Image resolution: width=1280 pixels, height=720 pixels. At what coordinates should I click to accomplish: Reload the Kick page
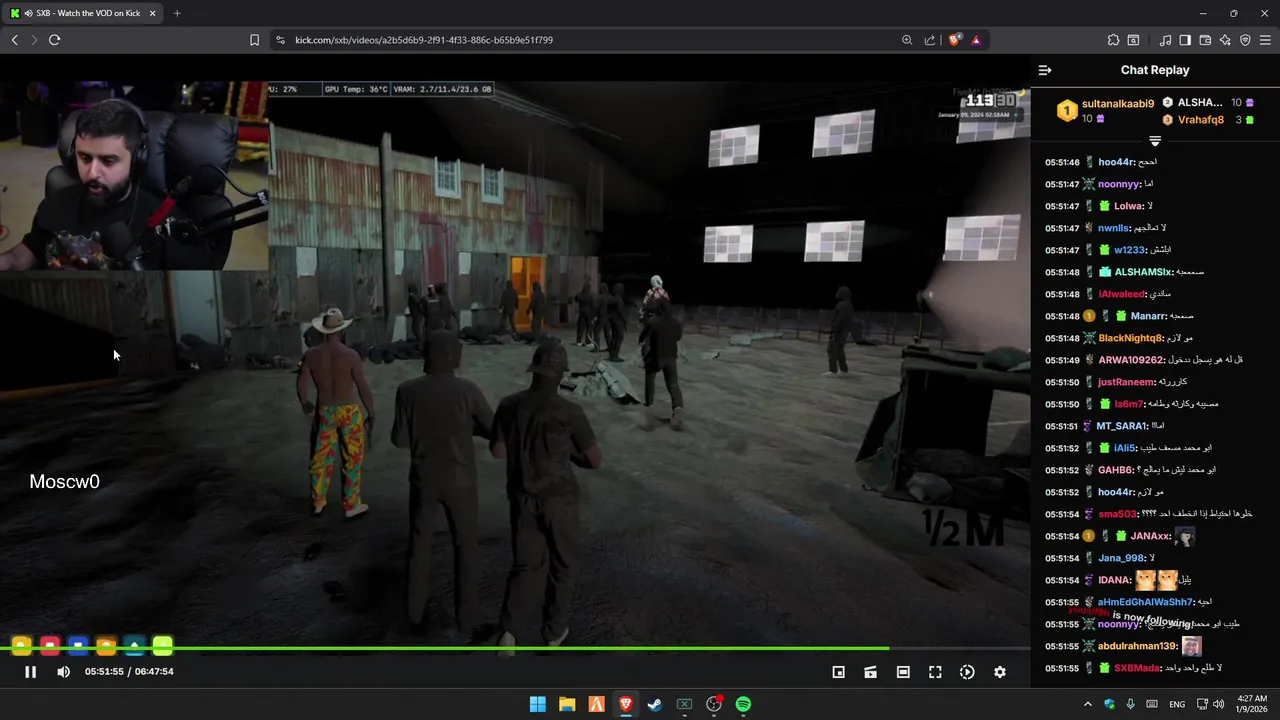pos(55,40)
